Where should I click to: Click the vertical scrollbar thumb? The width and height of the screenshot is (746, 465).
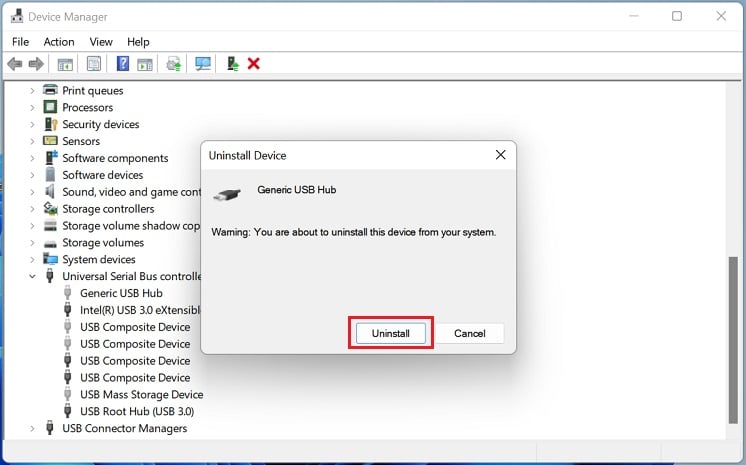point(733,340)
